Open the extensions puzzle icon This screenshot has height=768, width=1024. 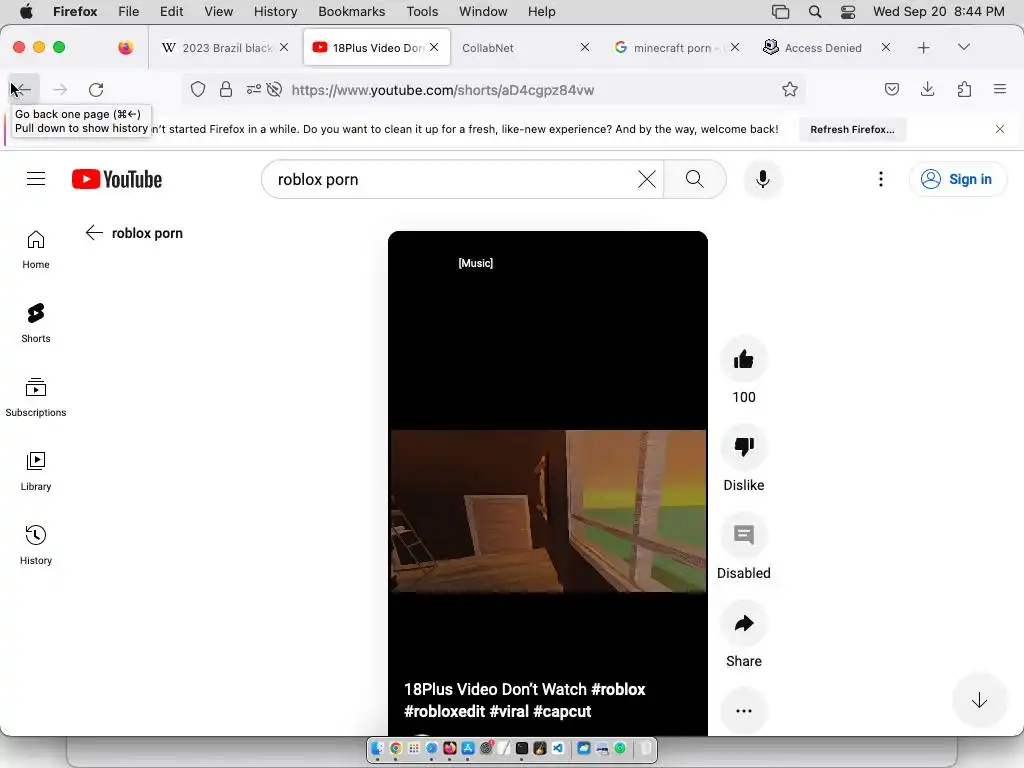[x=964, y=89]
